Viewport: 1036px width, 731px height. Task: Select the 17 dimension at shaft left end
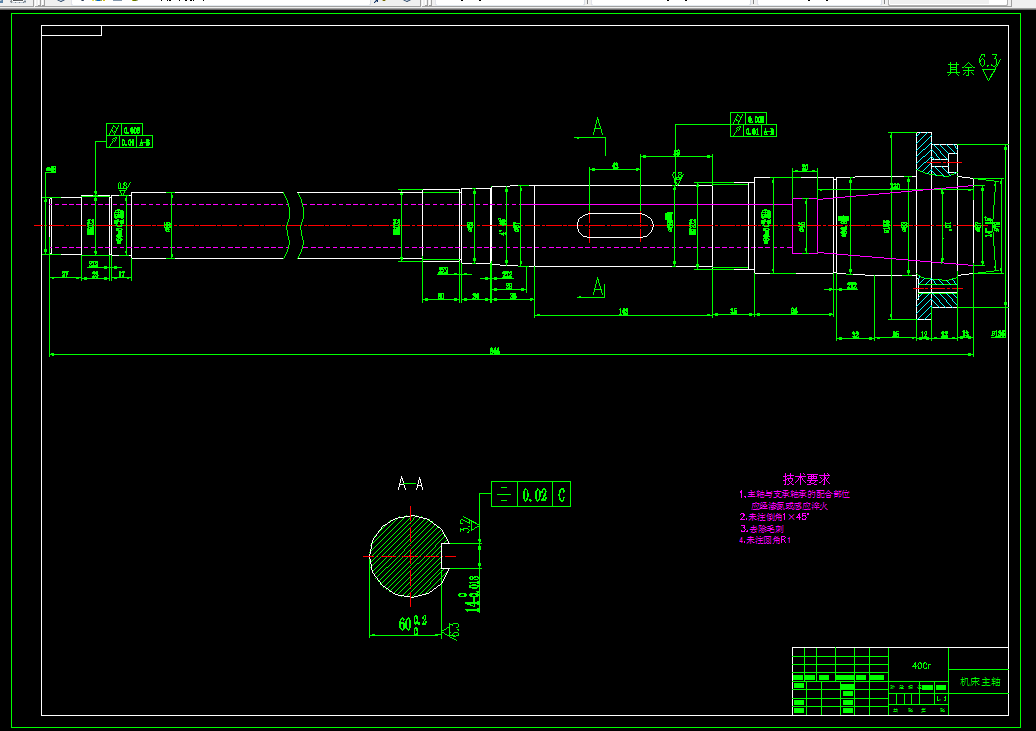(x=122, y=274)
